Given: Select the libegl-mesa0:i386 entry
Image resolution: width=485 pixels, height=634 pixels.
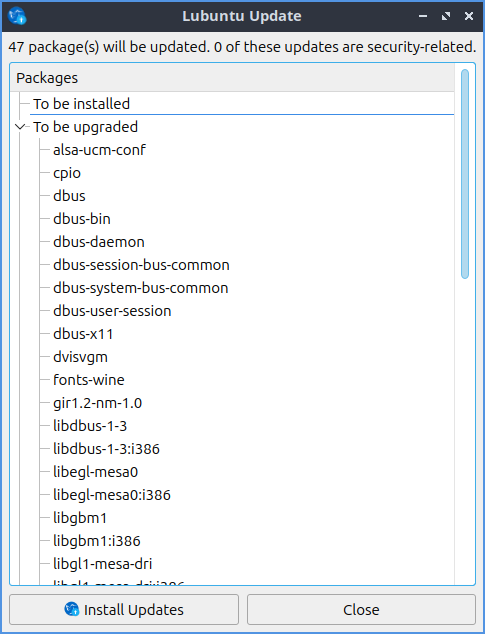Looking at the screenshot, I should 112,495.
